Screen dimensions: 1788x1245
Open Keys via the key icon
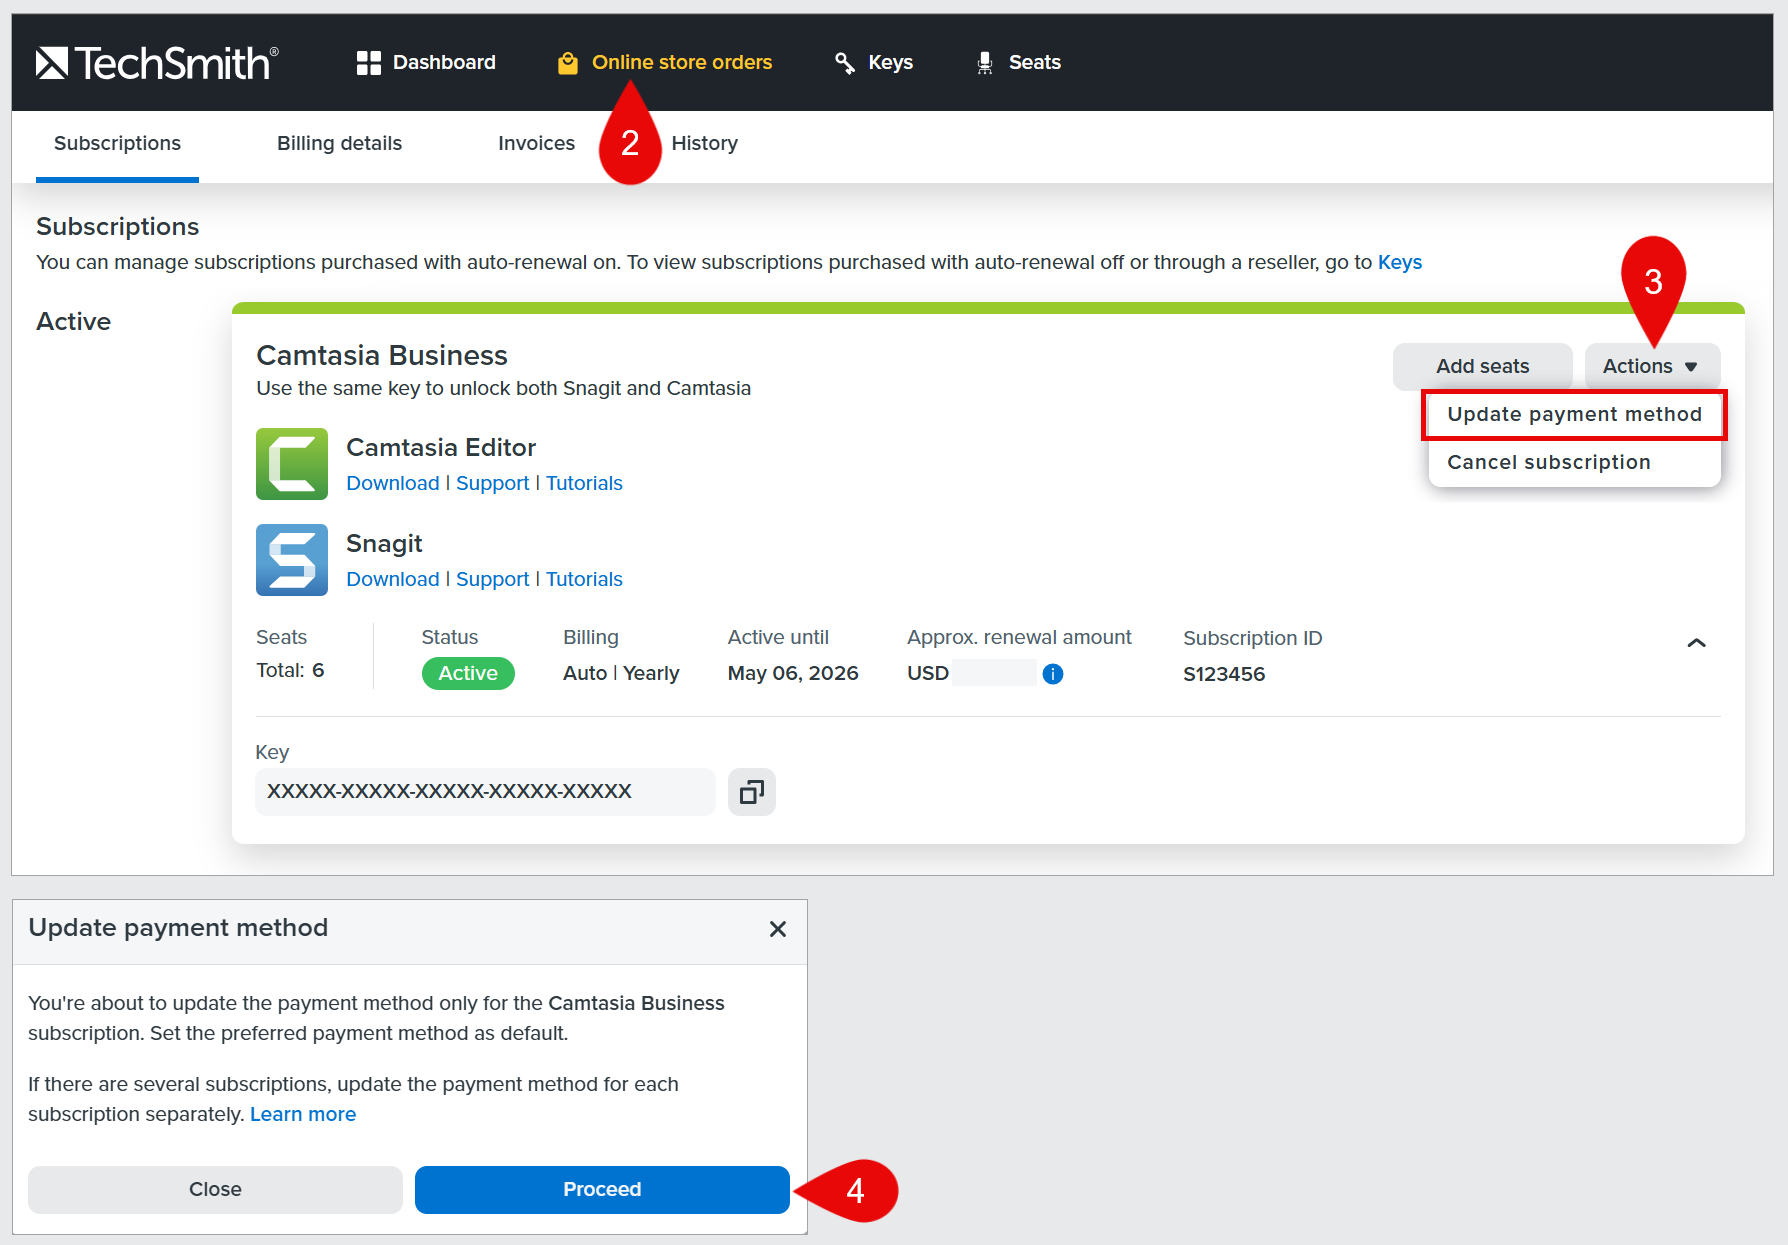coord(845,63)
